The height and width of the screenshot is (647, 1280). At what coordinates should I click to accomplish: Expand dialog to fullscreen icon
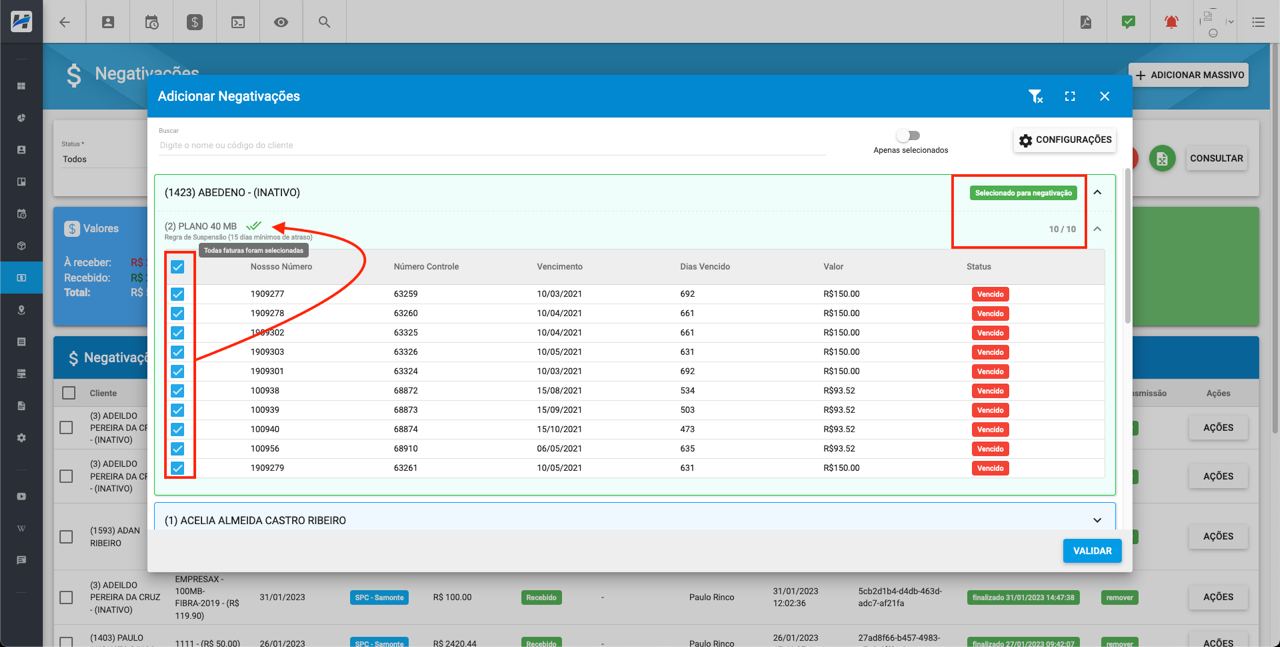[1070, 96]
